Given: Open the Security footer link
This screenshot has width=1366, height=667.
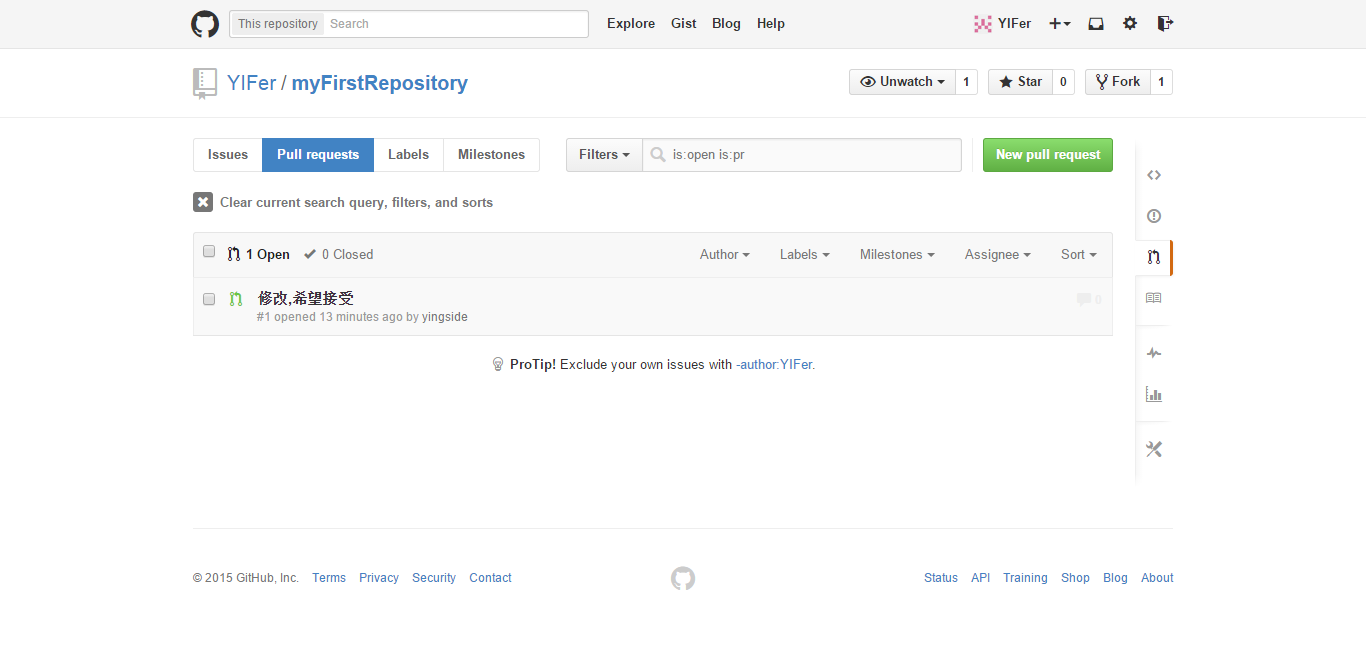Looking at the screenshot, I should [x=434, y=578].
